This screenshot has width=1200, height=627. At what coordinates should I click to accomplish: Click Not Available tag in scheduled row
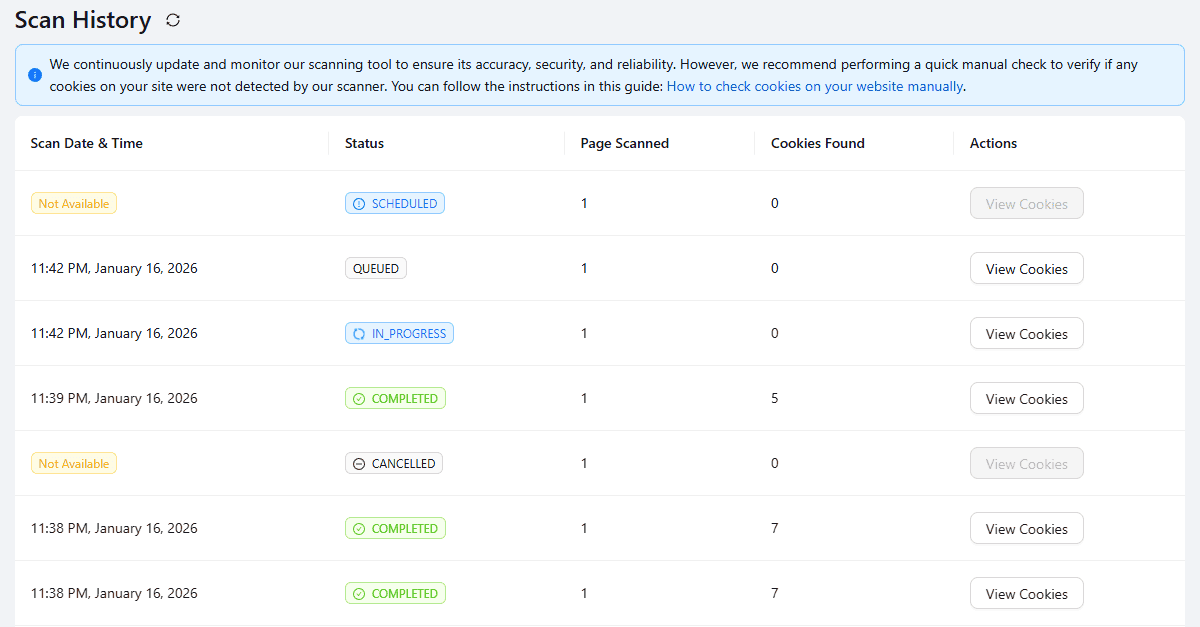coord(74,203)
